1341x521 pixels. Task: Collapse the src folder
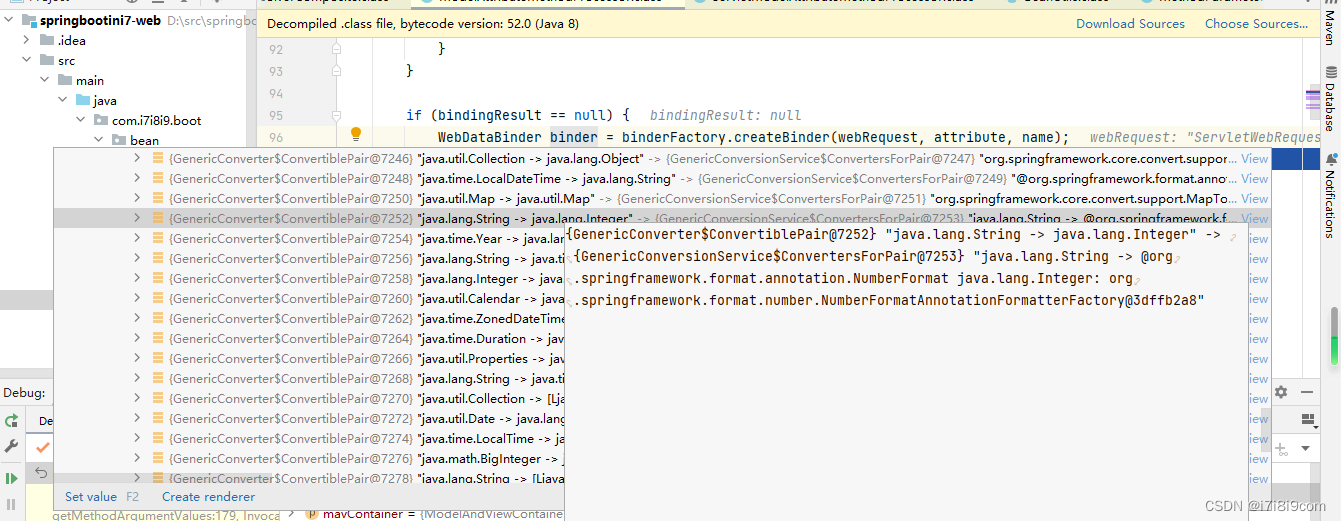point(28,61)
